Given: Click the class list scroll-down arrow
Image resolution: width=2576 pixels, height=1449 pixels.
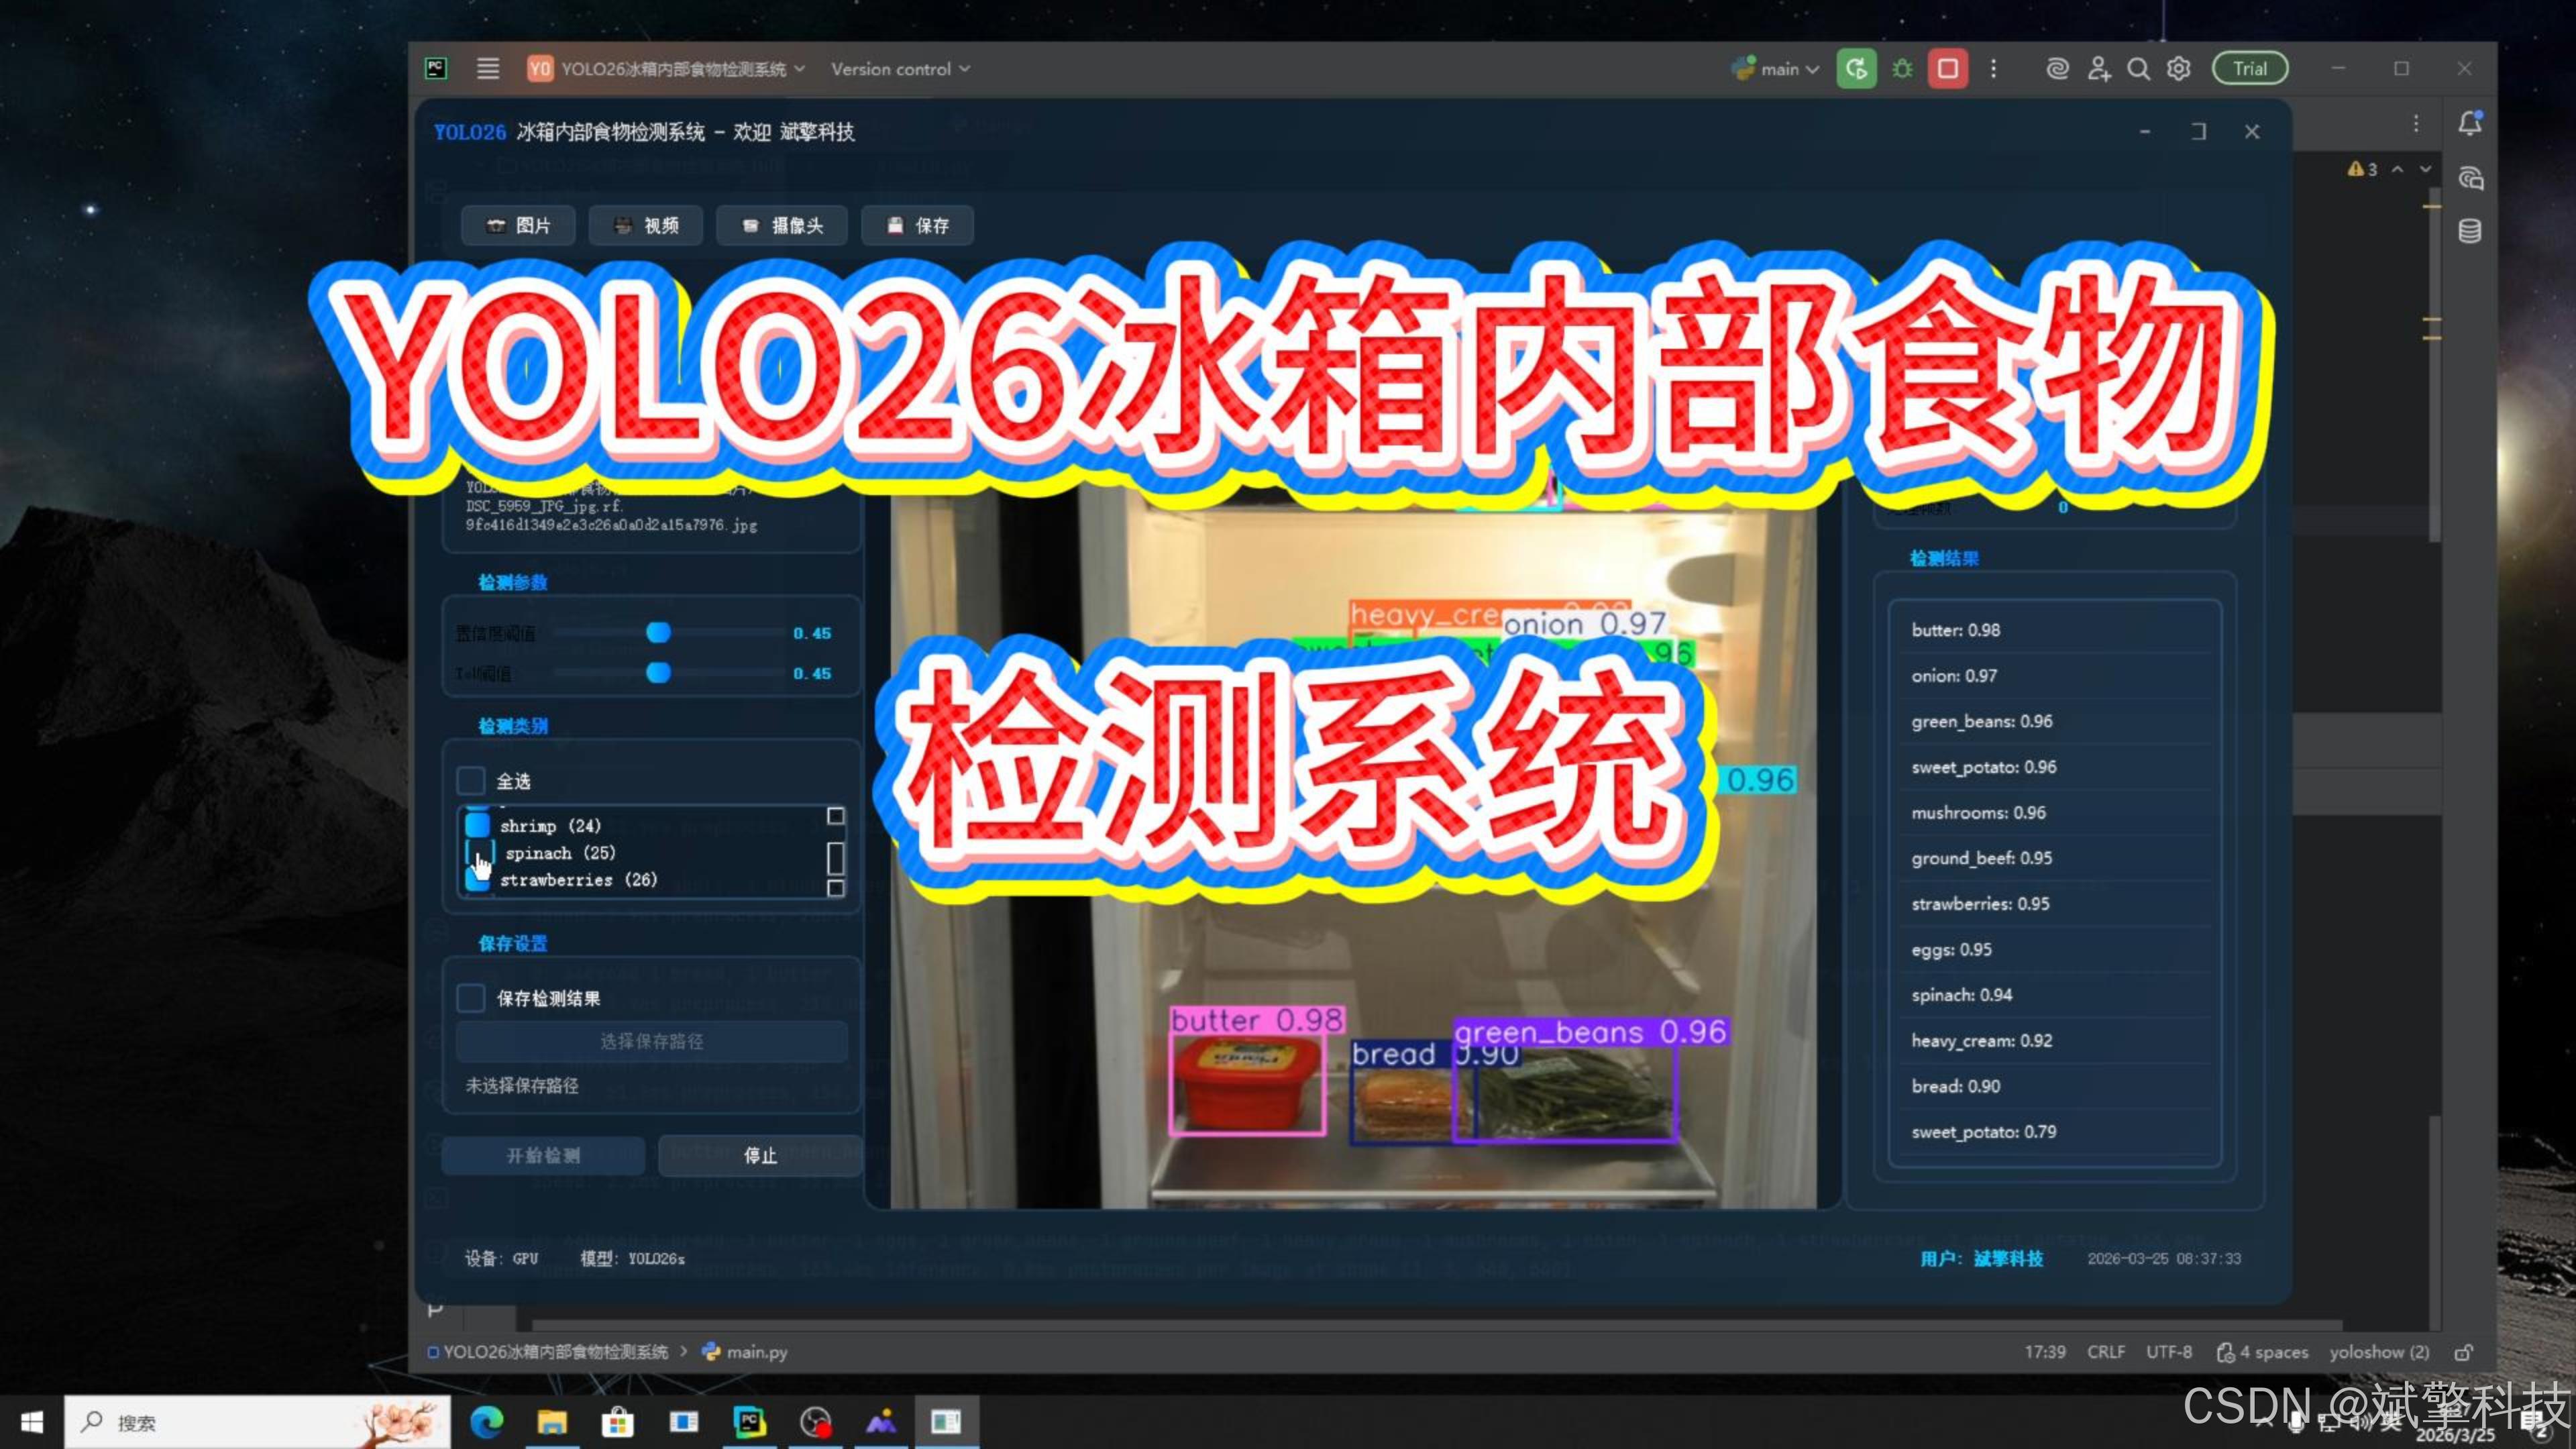Looking at the screenshot, I should point(836,888).
